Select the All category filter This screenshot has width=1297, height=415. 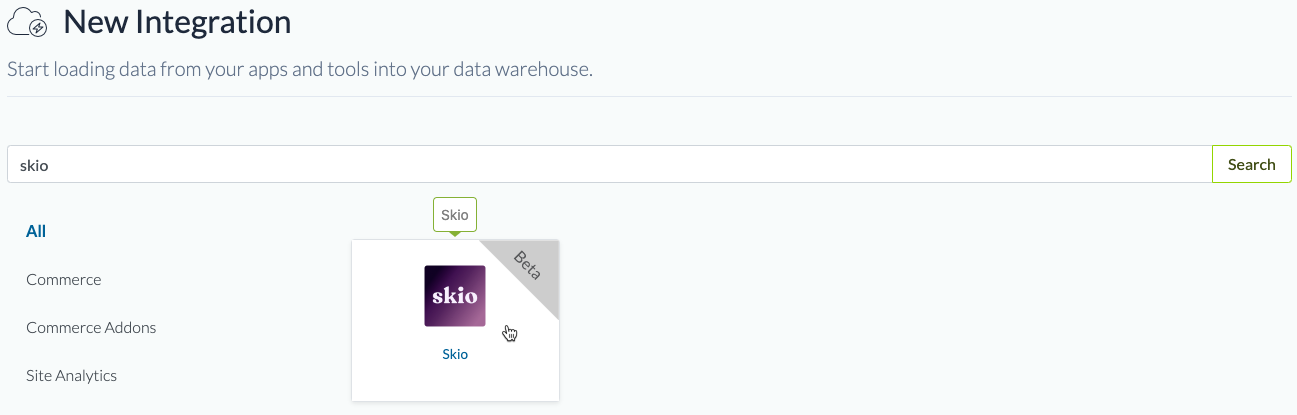(36, 231)
